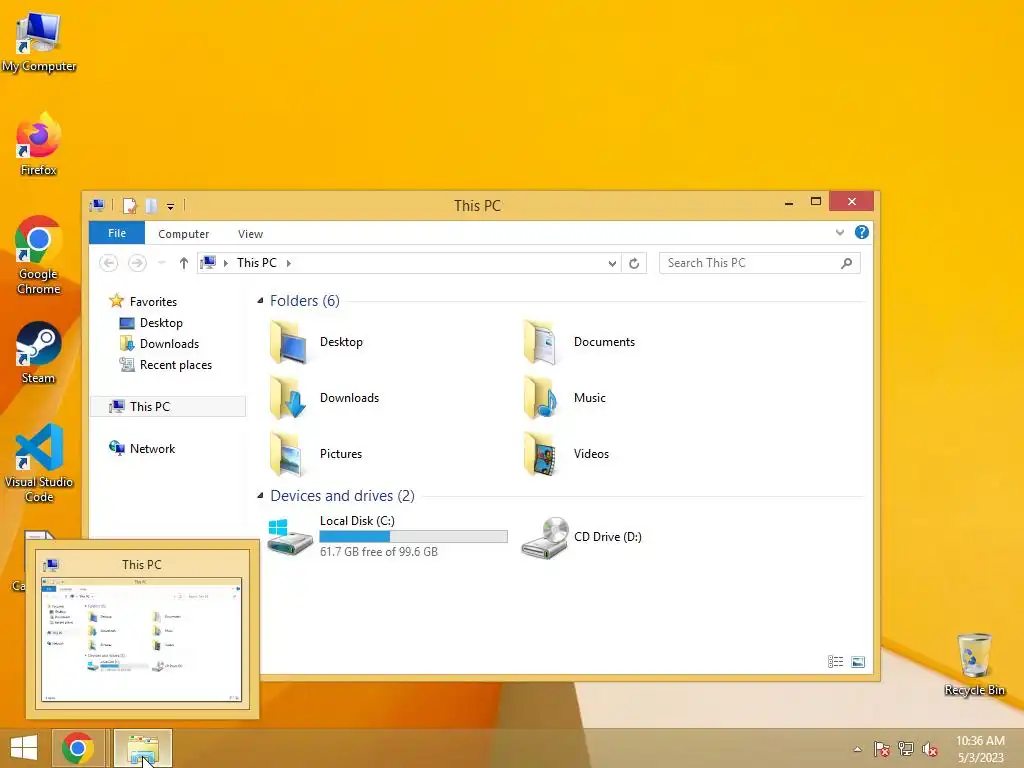Open recent locations dropdown arrow
The height and width of the screenshot is (768, 1024).
pos(161,263)
